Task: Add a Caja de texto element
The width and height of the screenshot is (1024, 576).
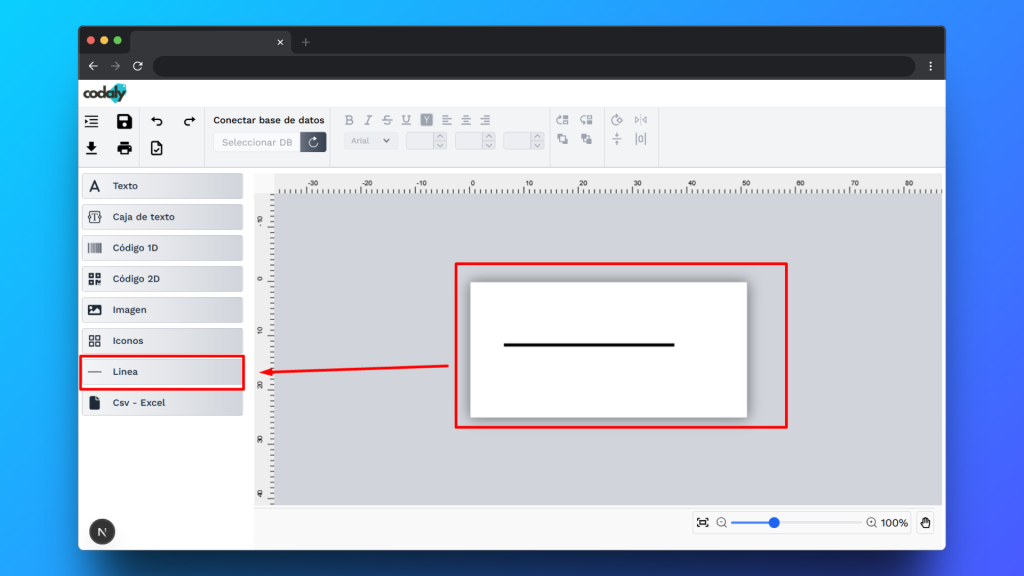Action: point(163,217)
